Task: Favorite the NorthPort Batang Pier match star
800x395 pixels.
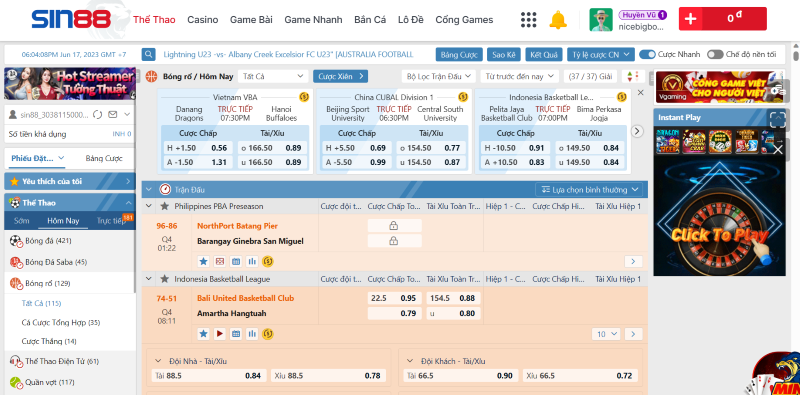Action: [203, 261]
